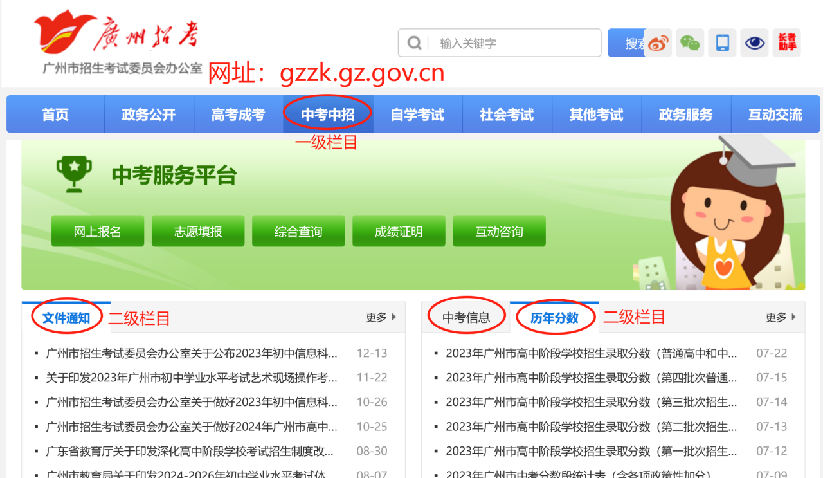Click the 中考服务平台 trophy icon

(x=74, y=174)
